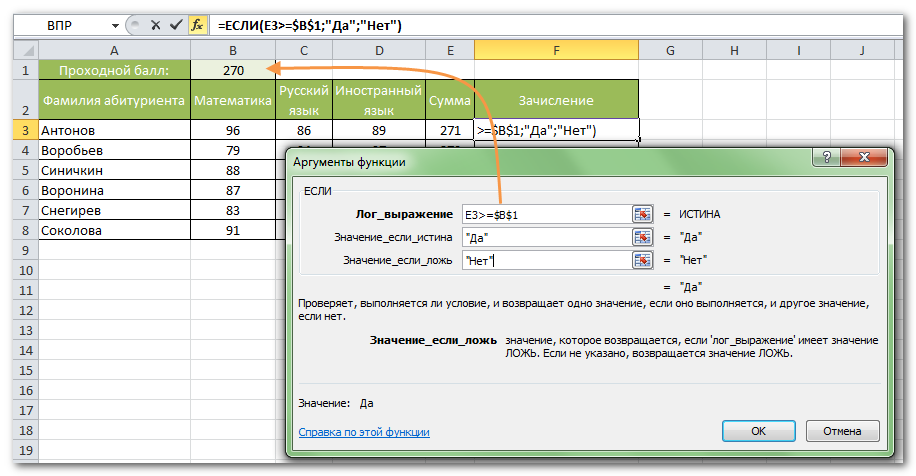916x476 pixels.
Task: Select row 12 header
Action: coord(26,310)
